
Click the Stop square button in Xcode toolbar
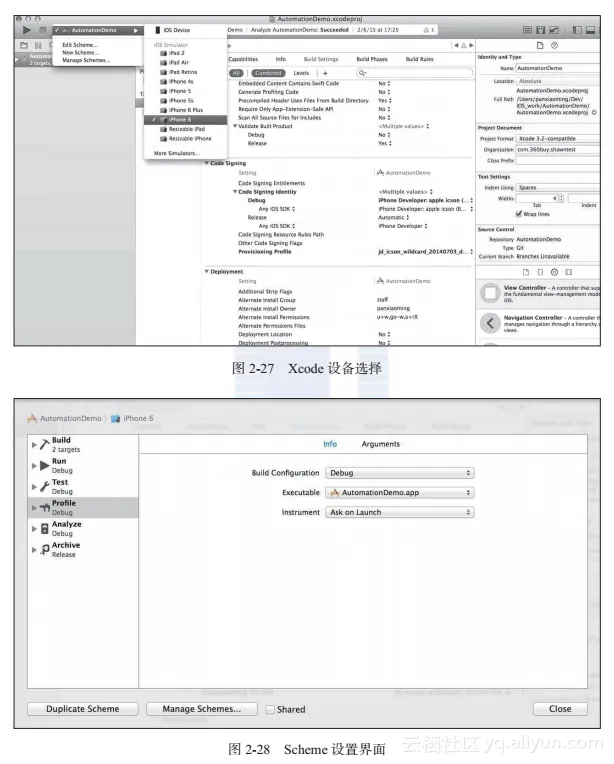(43, 30)
